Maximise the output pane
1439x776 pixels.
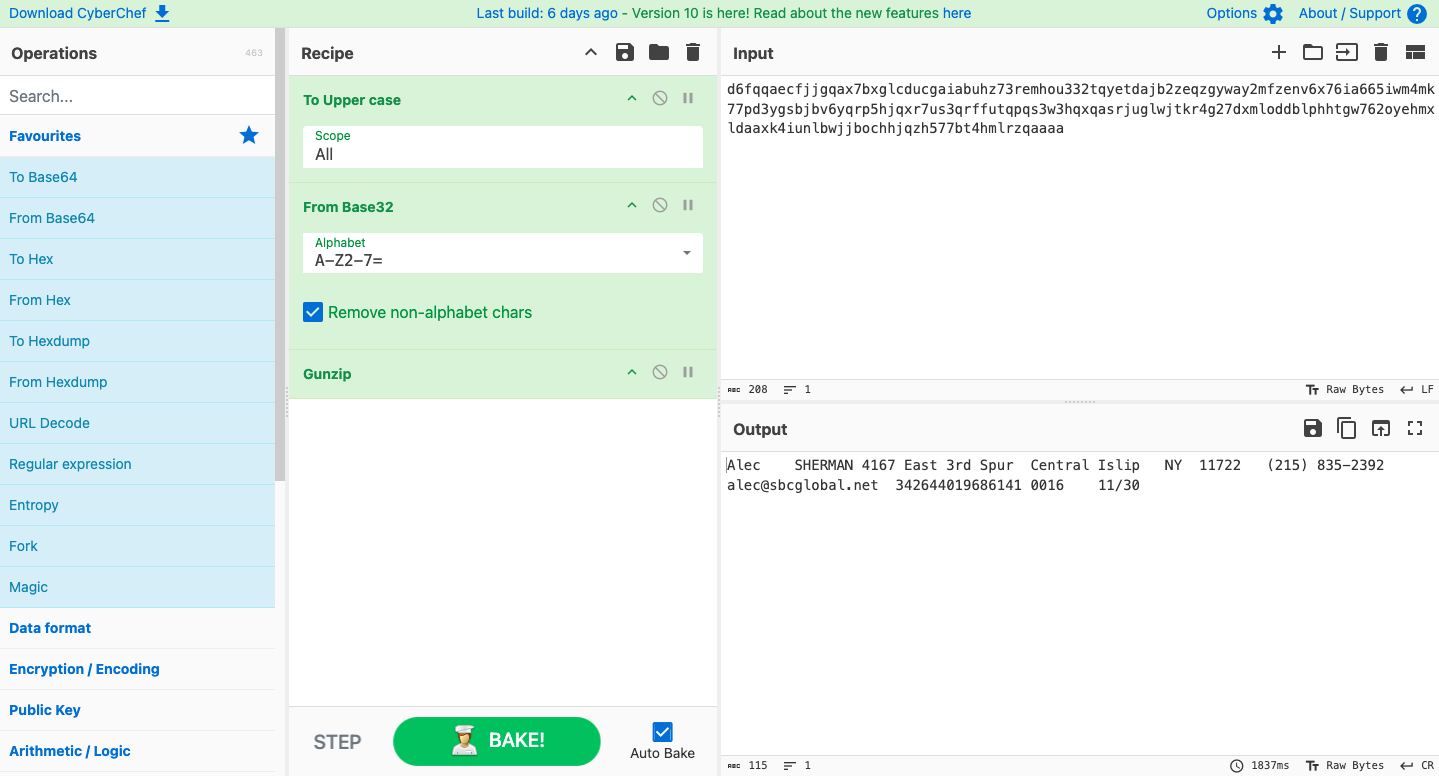(x=1414, y=429)
